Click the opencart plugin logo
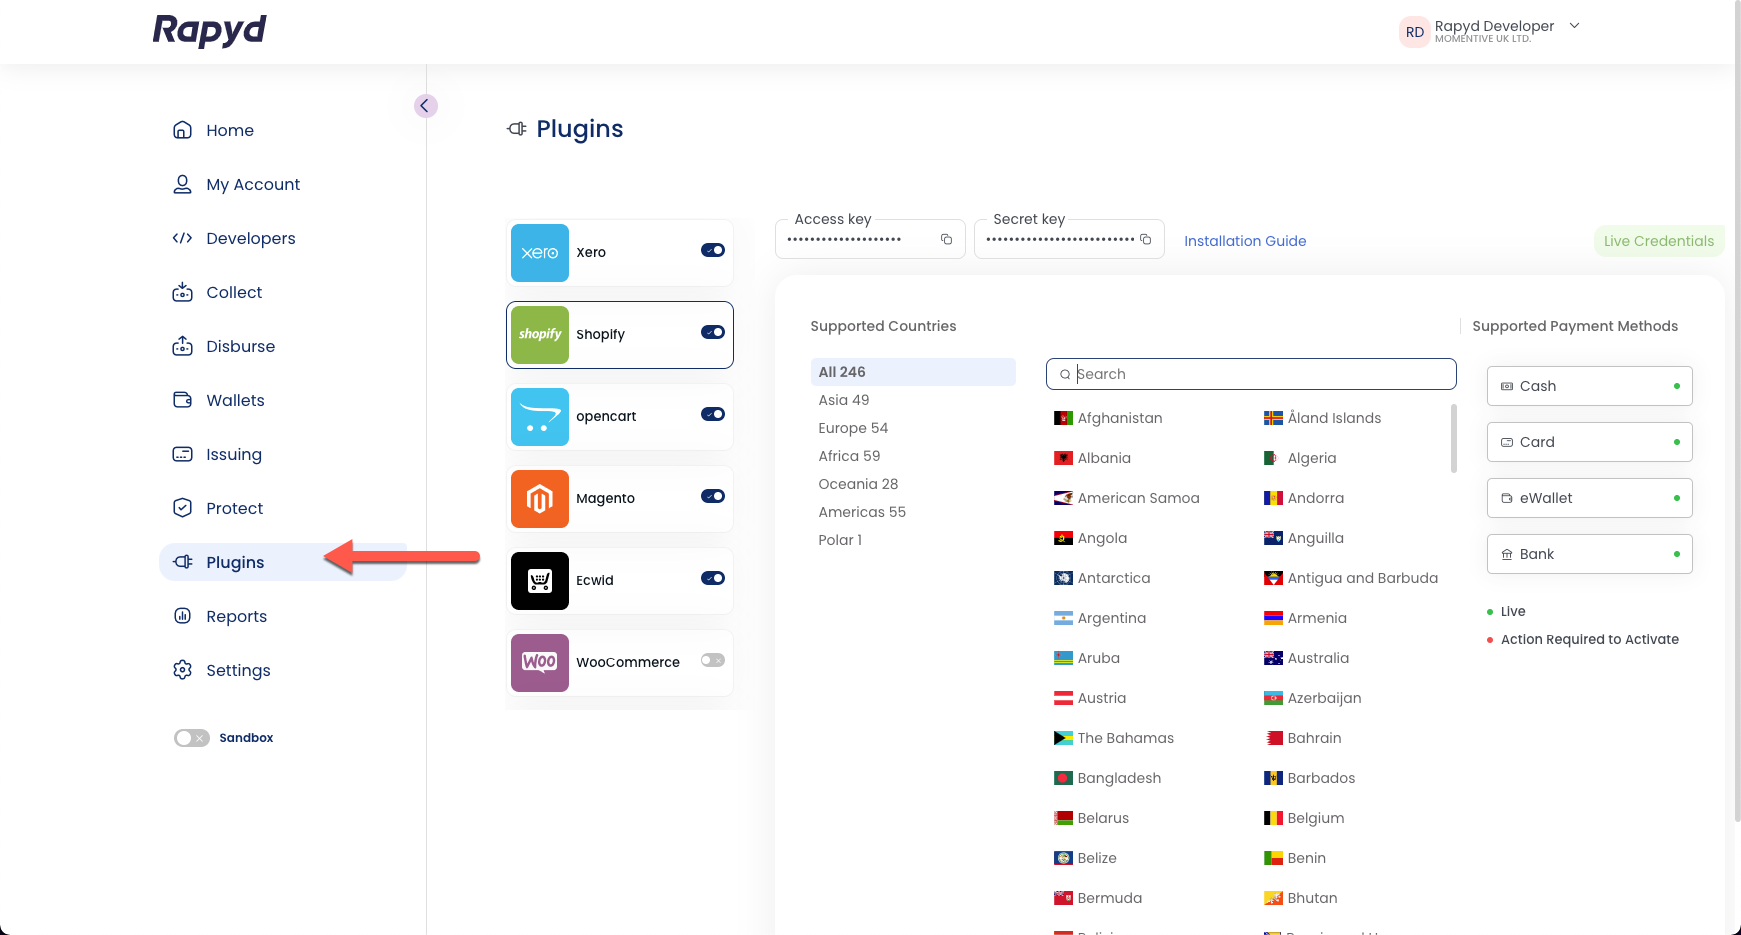This screenshot has height=935, width=1741. 540,417
